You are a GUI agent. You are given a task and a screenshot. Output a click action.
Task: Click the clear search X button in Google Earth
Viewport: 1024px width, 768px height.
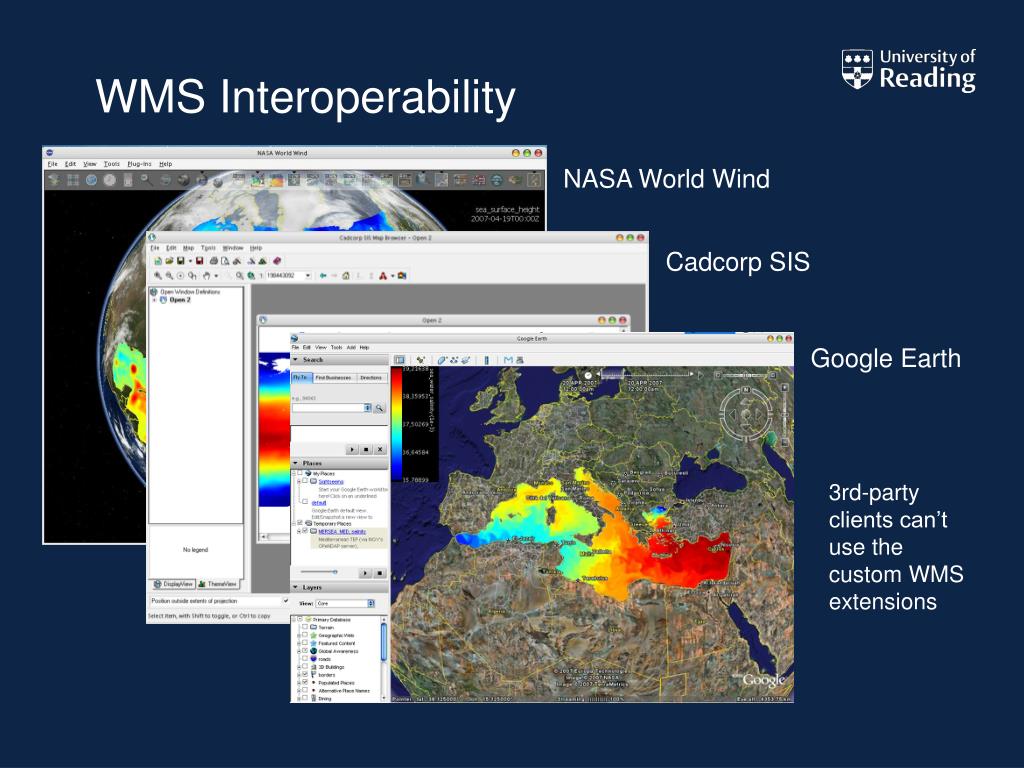pyautogui.click(x=380, y=449)
